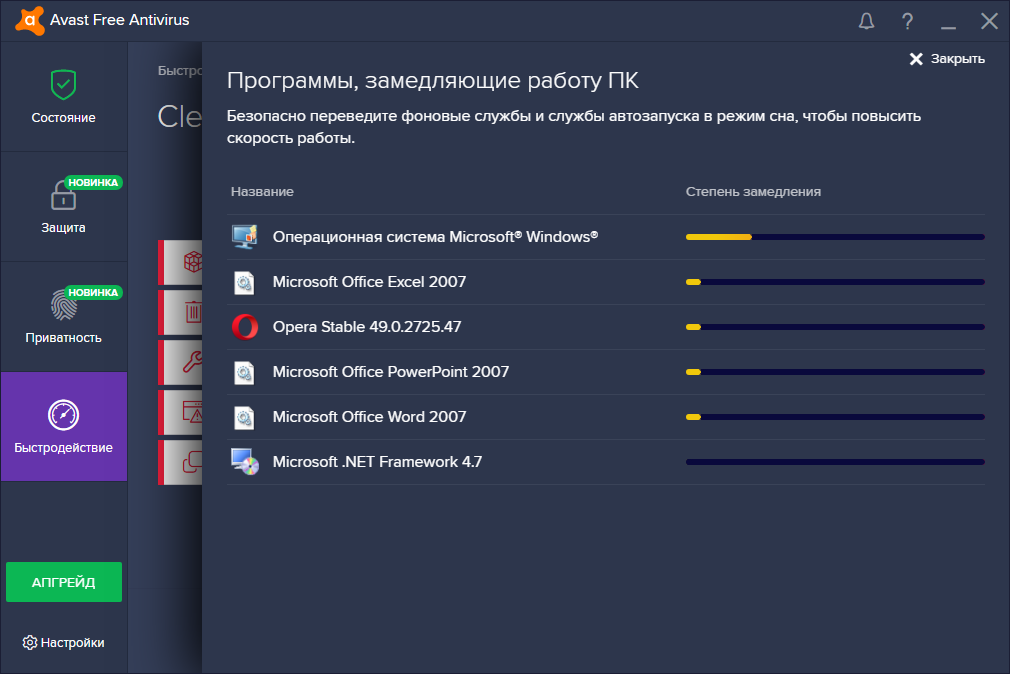Click the Название column header

(262, 192)
